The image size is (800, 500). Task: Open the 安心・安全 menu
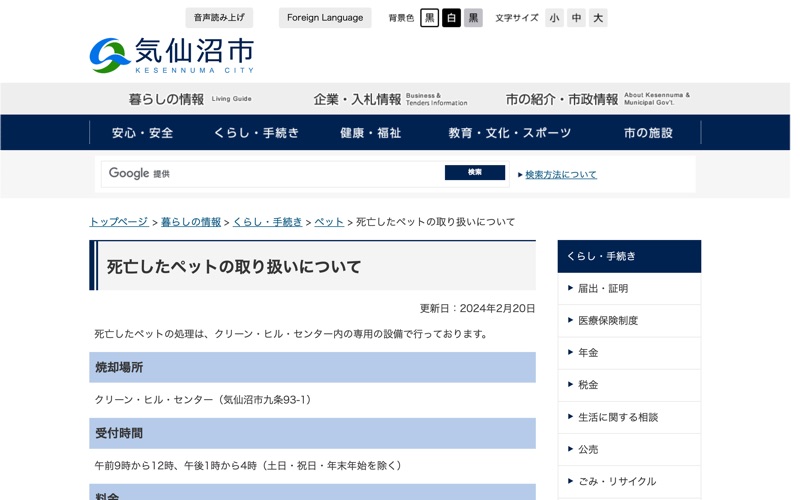[x=142, y=133]
